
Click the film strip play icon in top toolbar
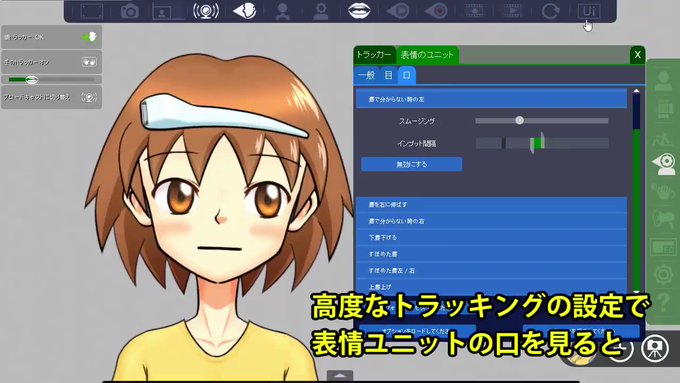coord(513,11)
